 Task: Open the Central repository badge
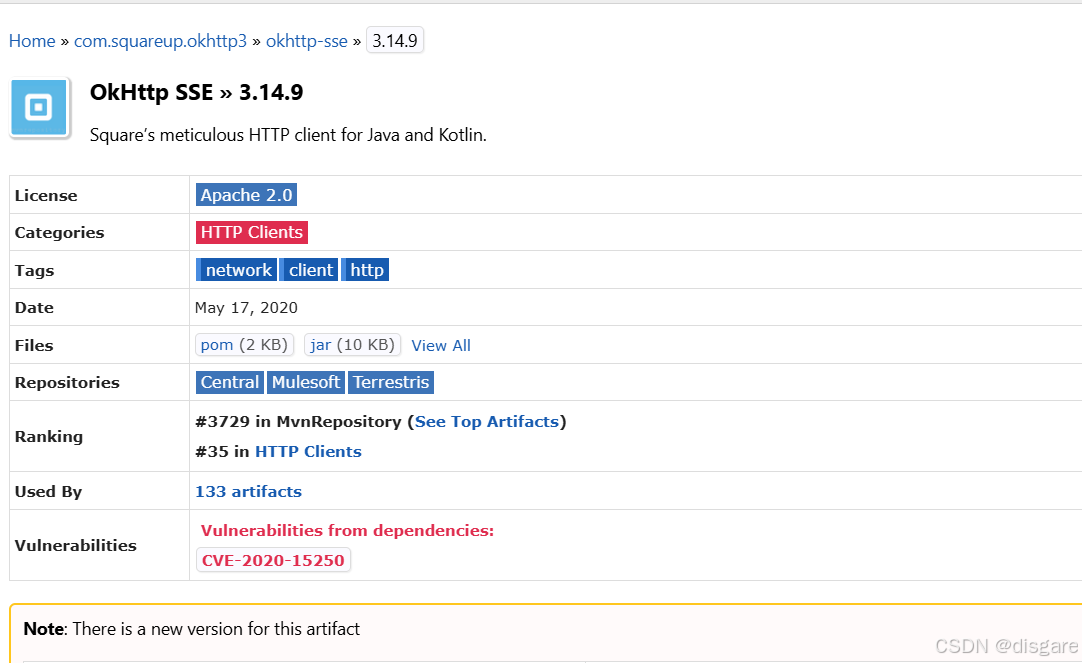click(x=230, y=382)
